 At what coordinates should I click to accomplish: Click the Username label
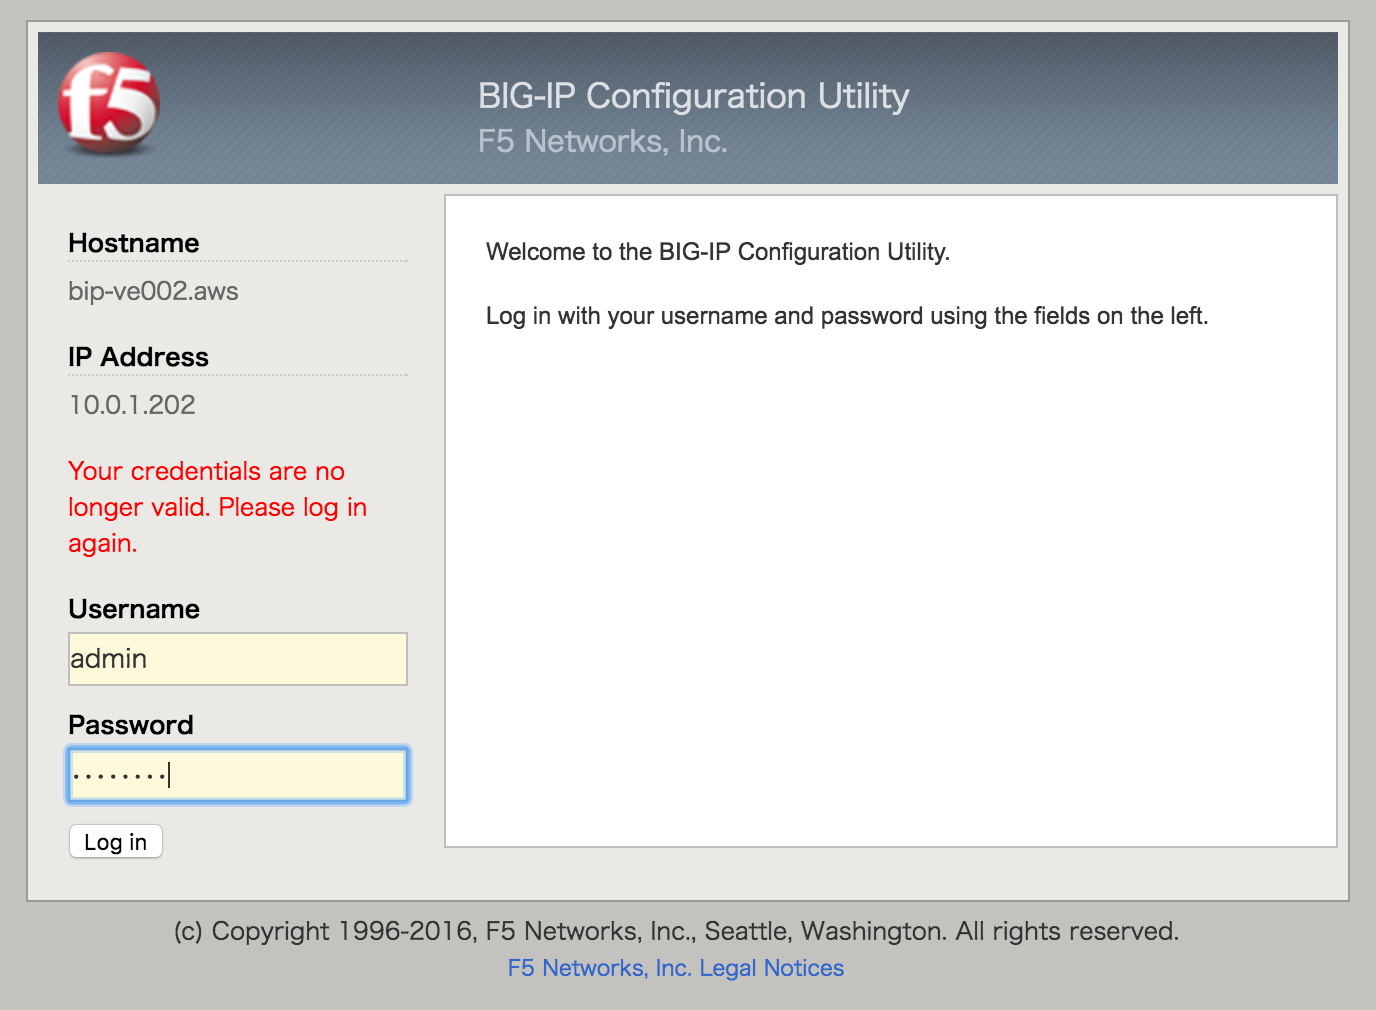pos(134,609)
